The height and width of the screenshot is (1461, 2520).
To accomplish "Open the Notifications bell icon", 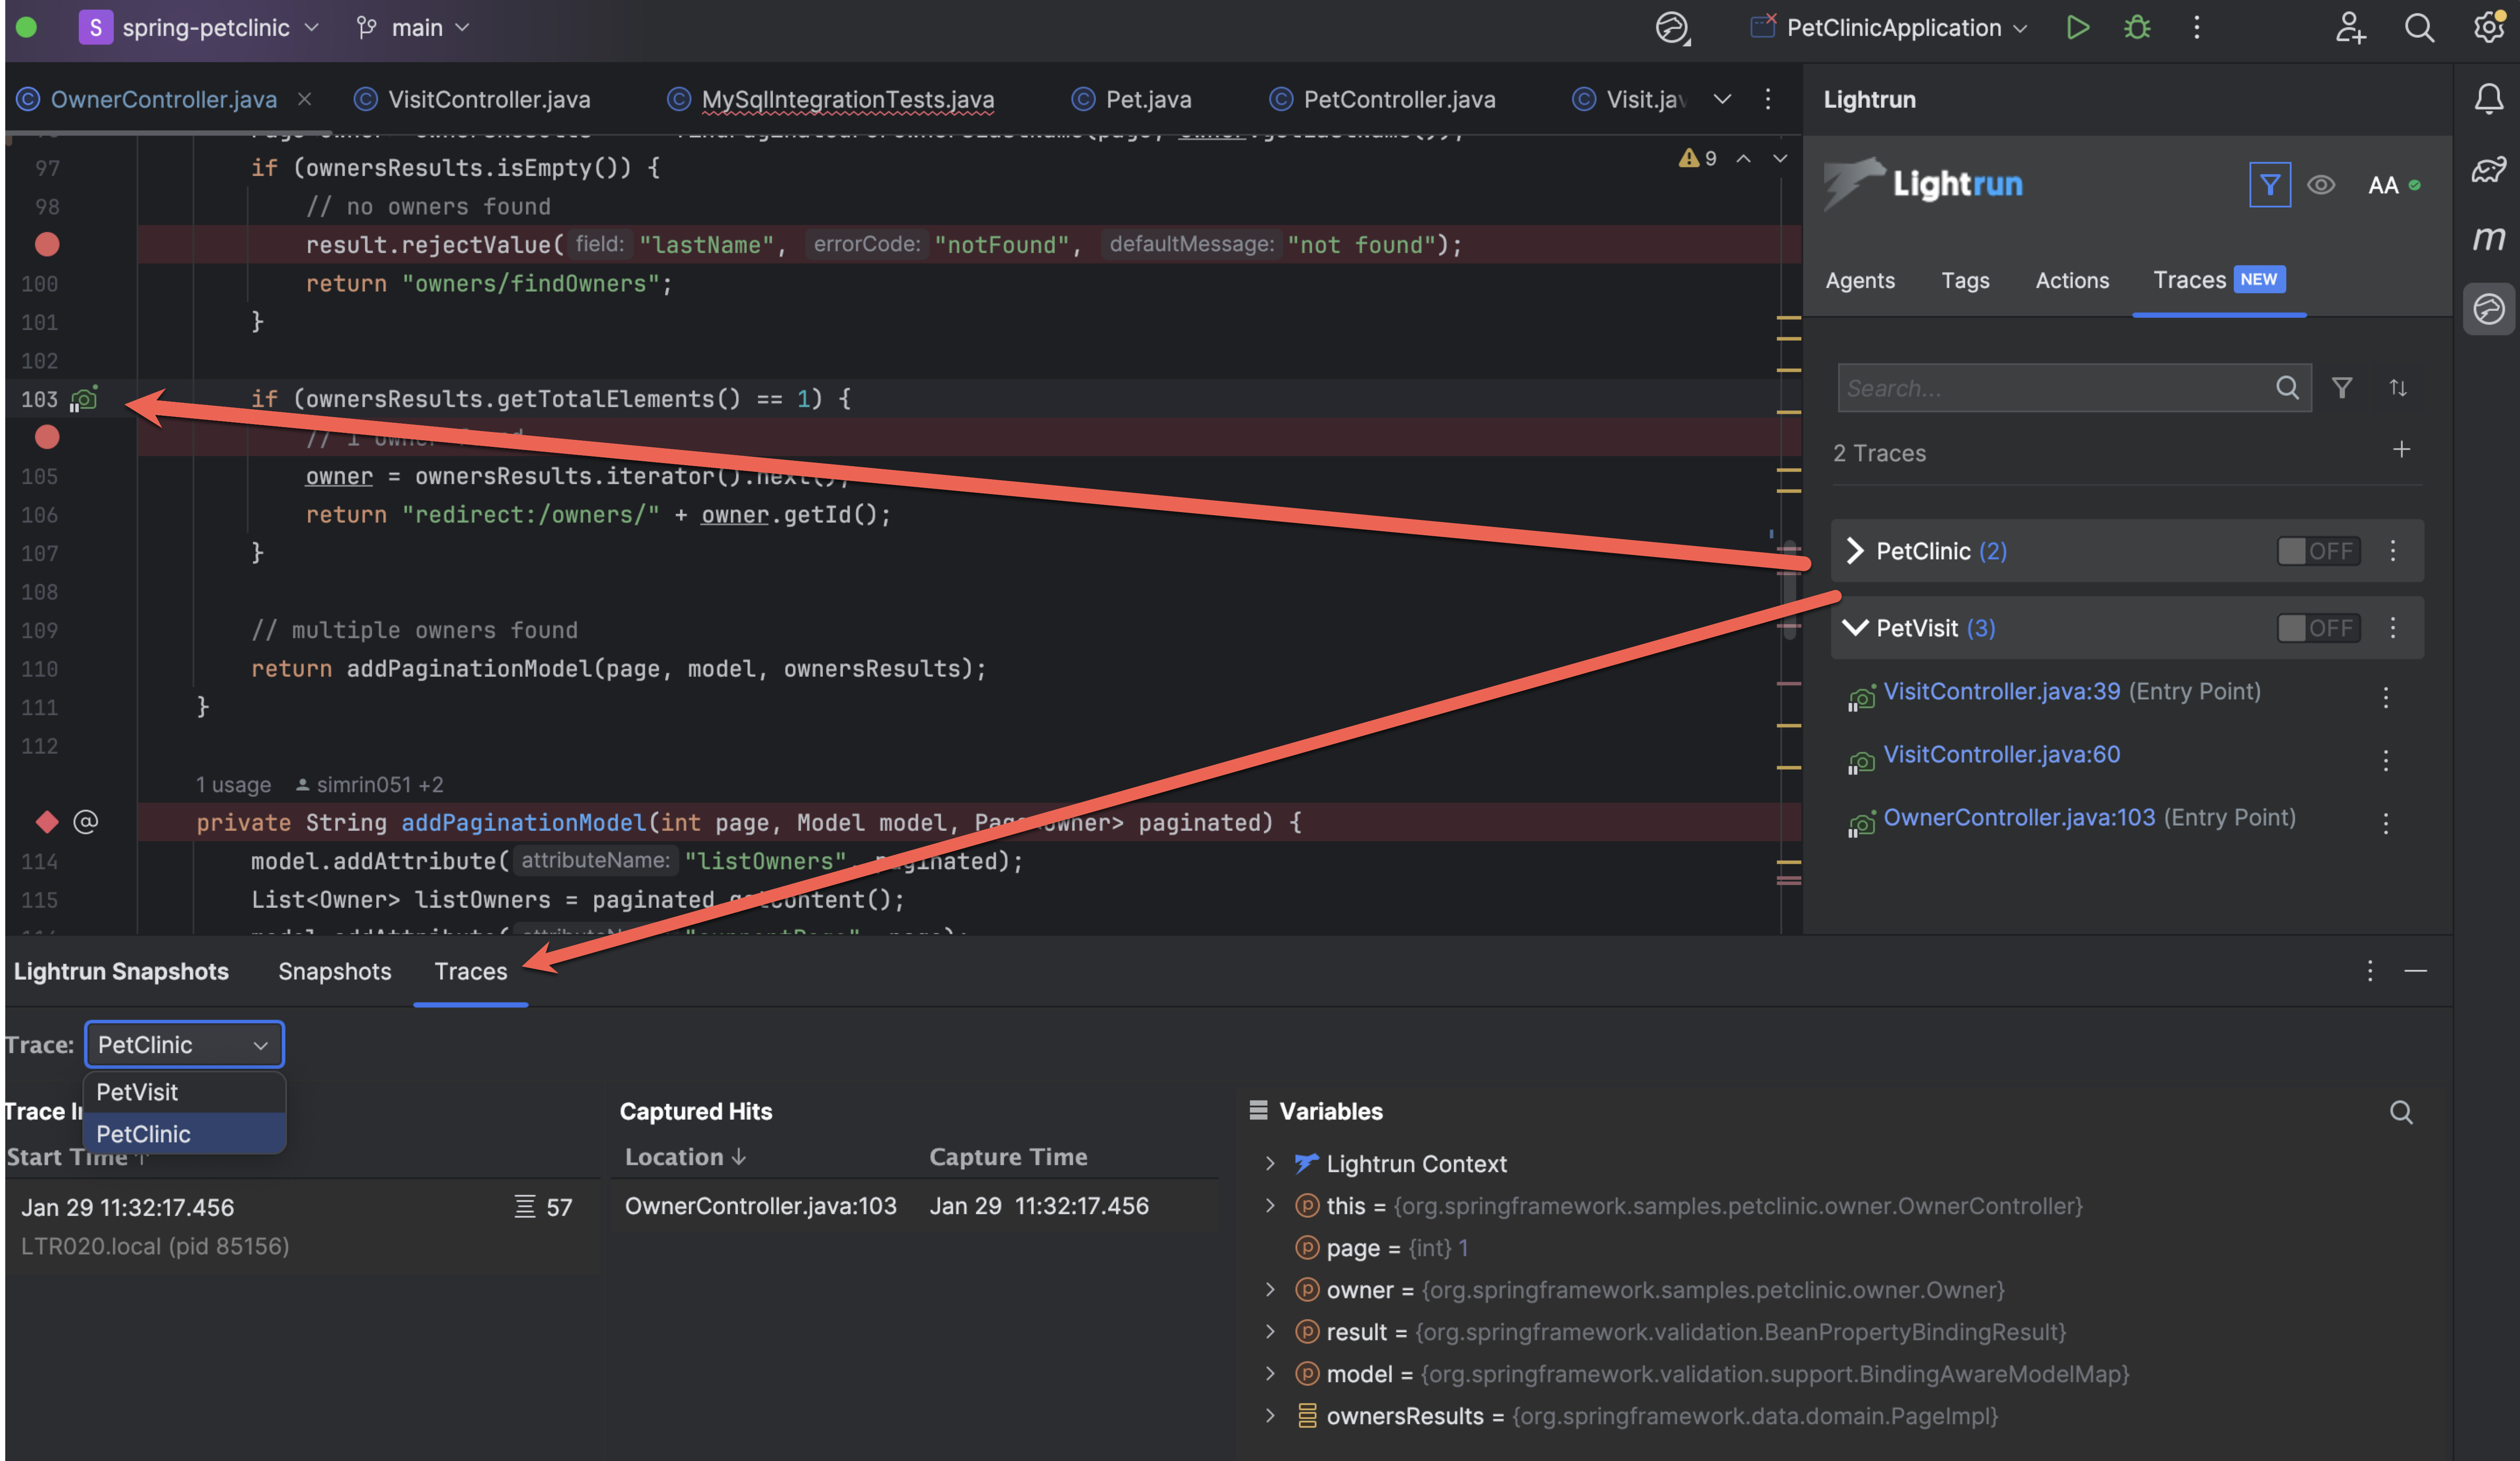I will pyautogui.click(x=2488, y=98).
